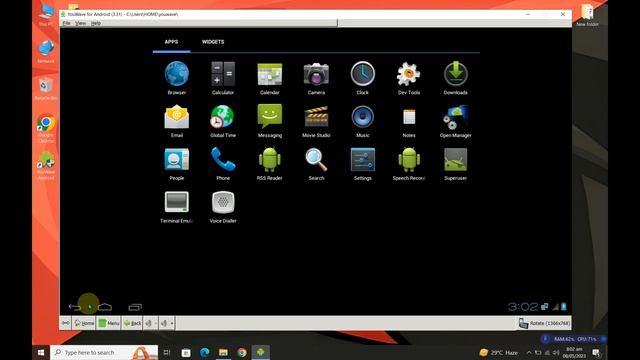
Task: Open the View menu
Action: click(80, 23)
